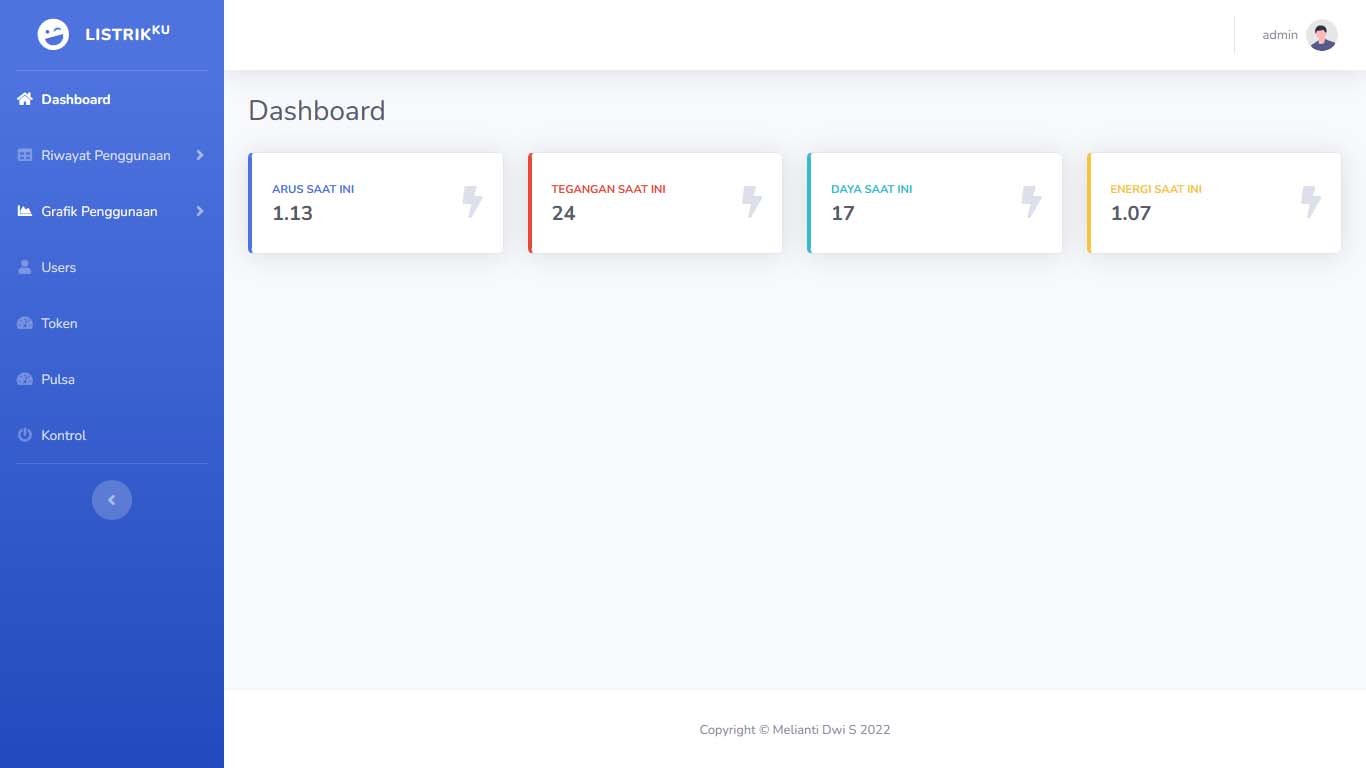Screen dimensions: 1366x768
Task: Expand the Grafik Penggunaan submenu chevron
Action: coord(200,211)
